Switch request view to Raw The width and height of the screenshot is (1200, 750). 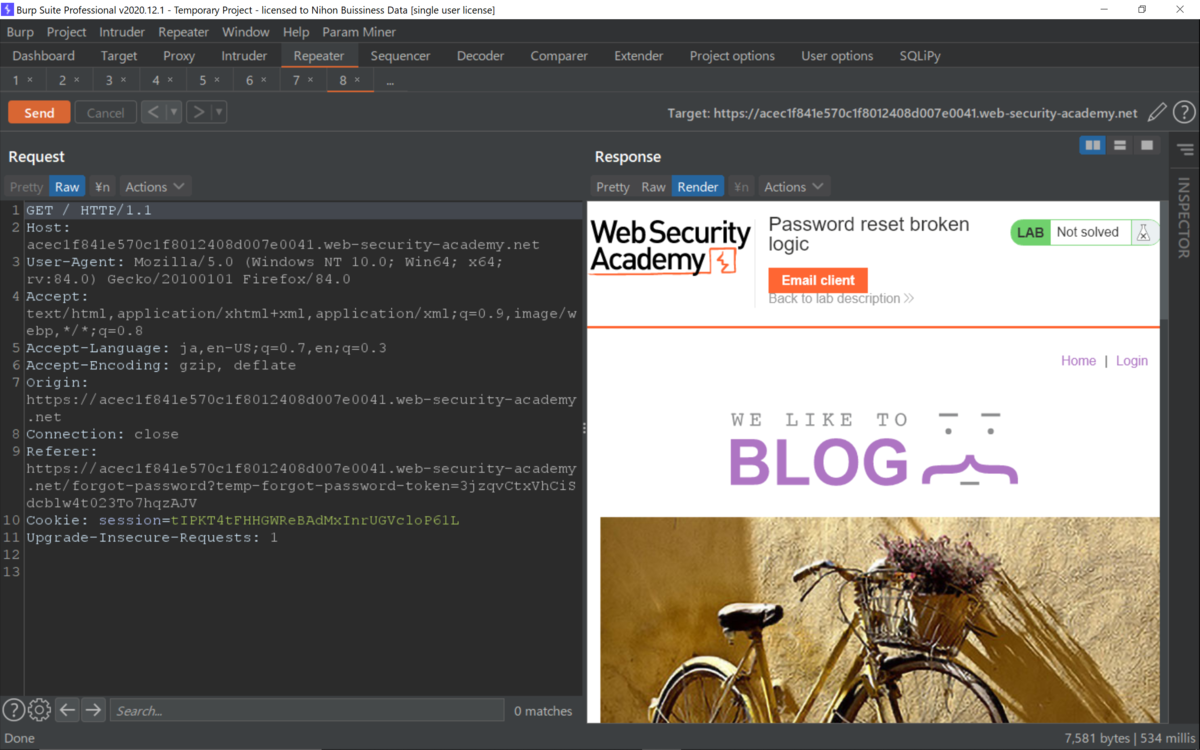coord(67,187)
